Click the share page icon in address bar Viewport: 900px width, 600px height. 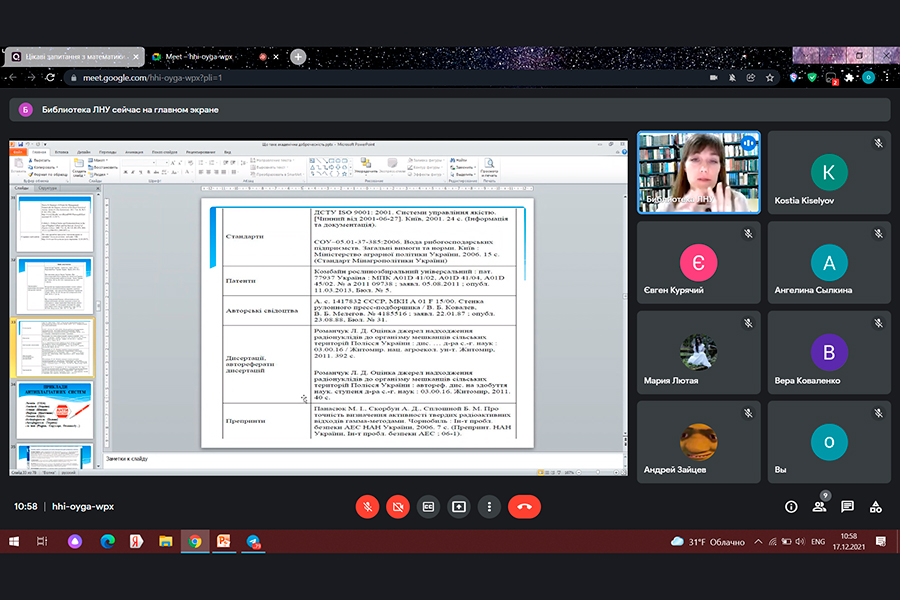[x=751, y=78]
